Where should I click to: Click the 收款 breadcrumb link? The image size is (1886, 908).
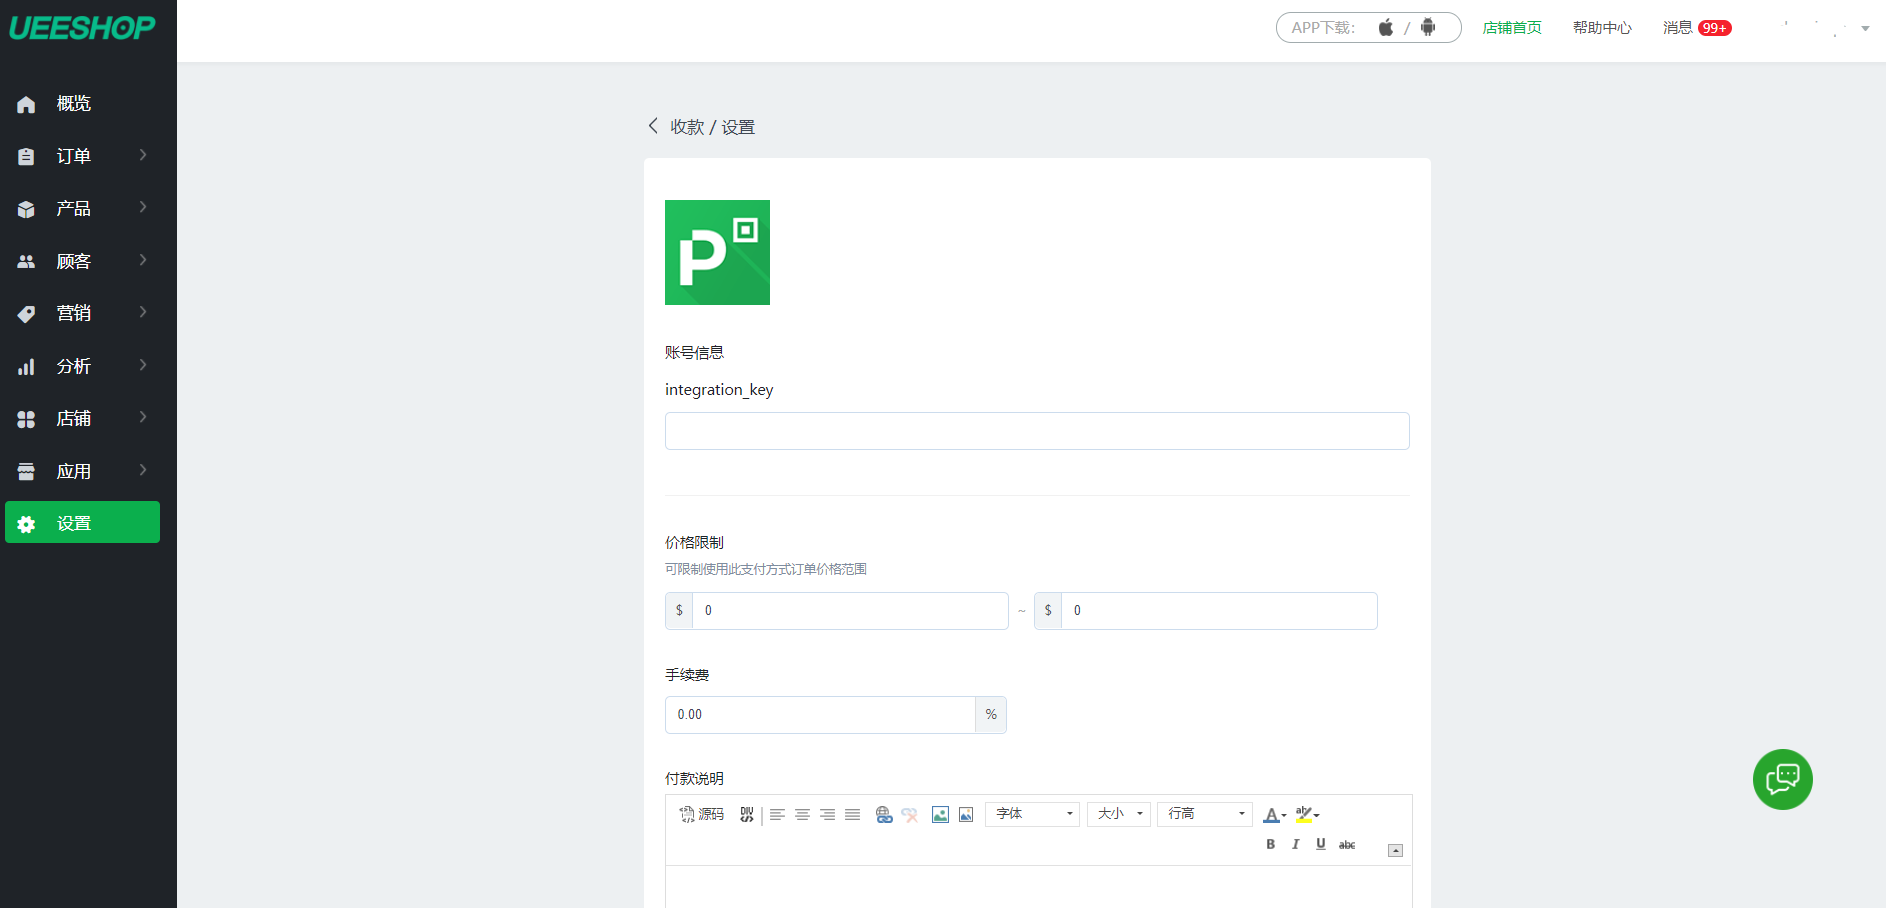coord(687,127)
